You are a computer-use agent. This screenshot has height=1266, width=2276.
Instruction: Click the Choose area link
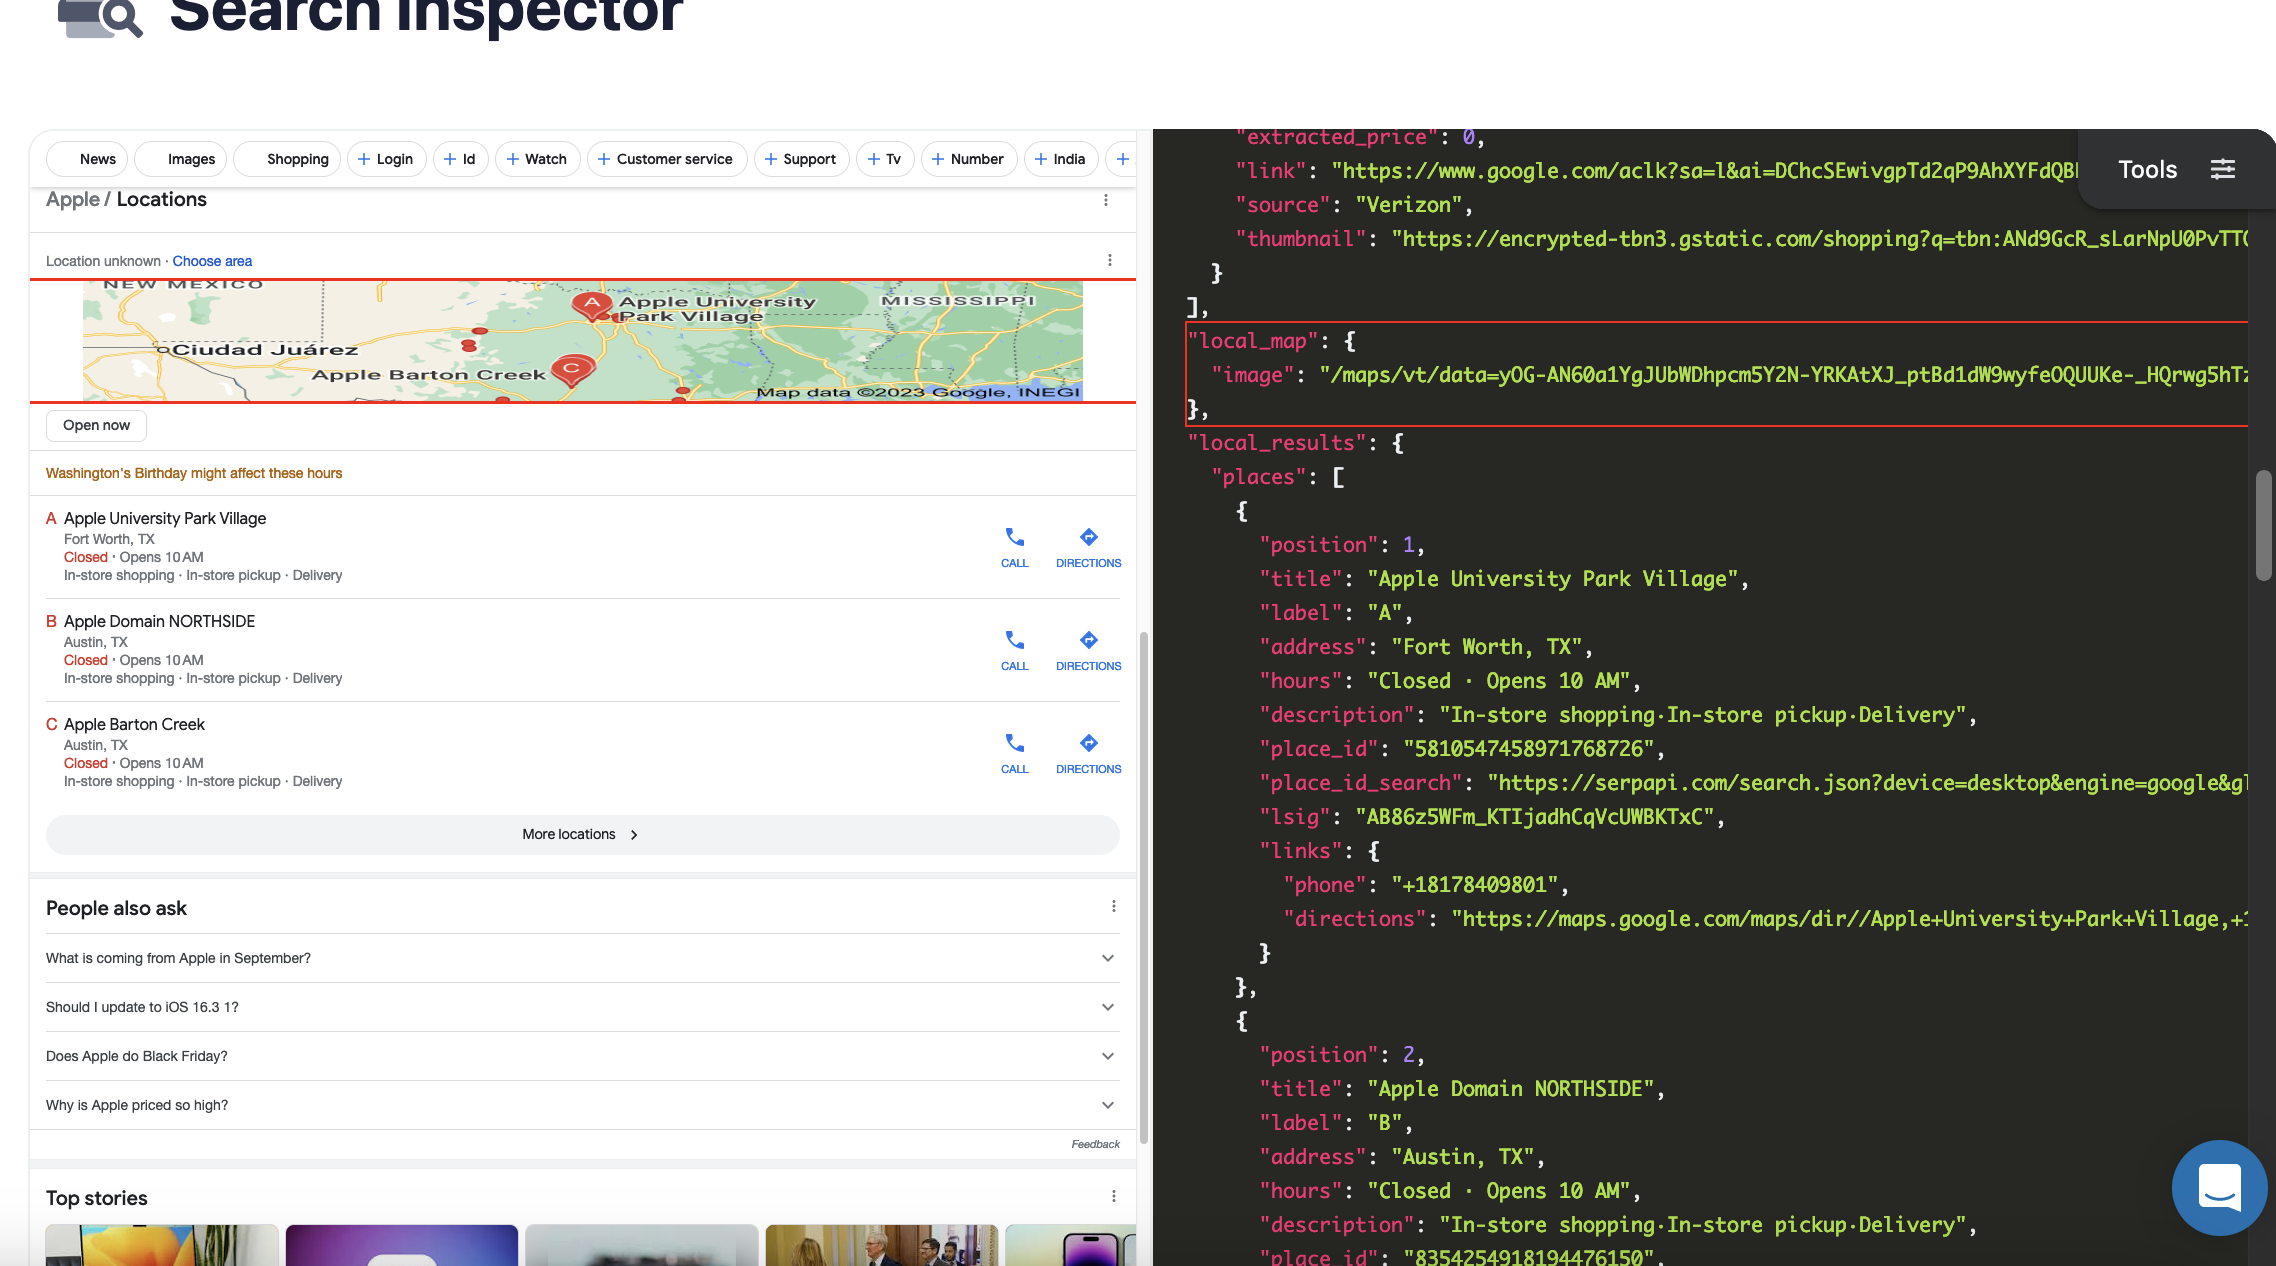212,261
